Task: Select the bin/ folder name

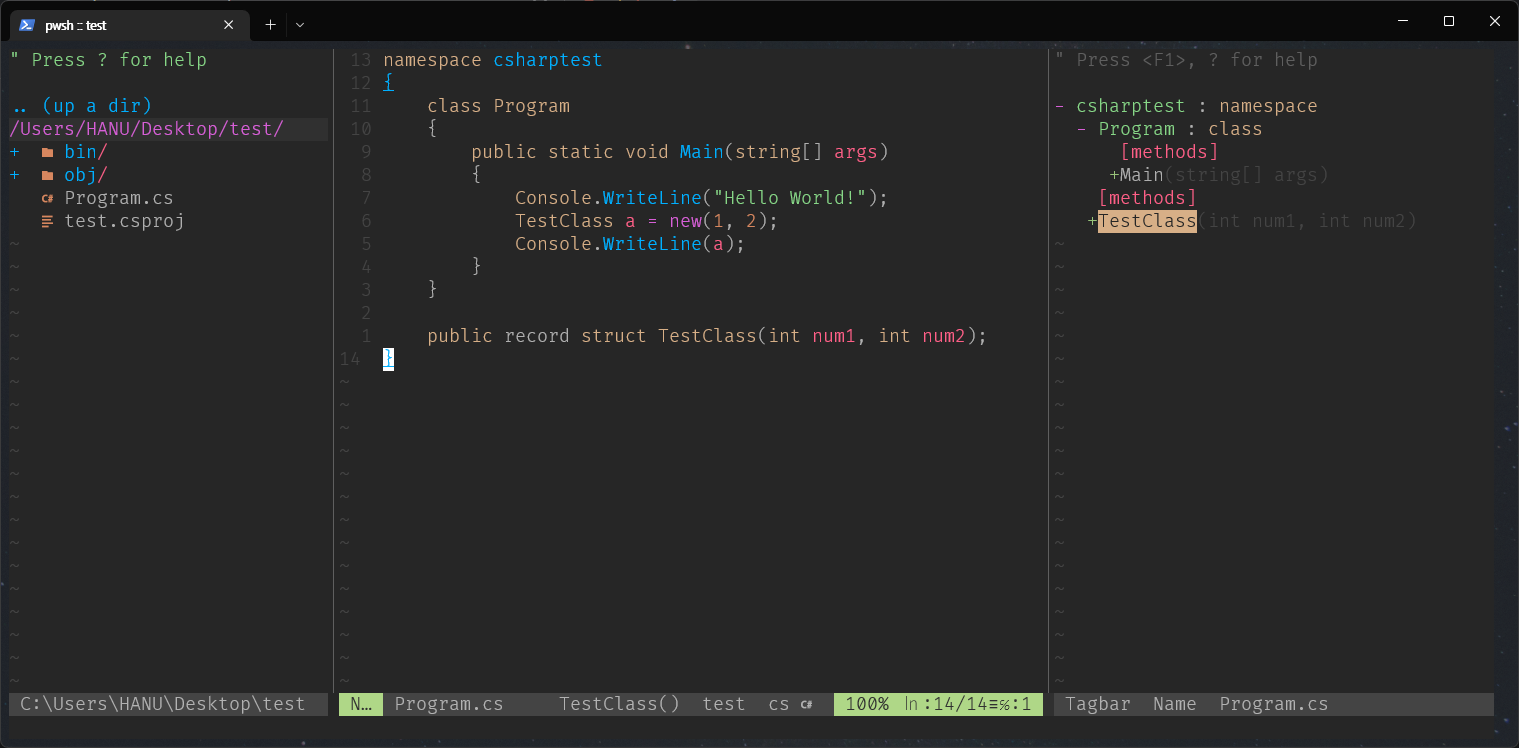Action: tap(86, 152)
